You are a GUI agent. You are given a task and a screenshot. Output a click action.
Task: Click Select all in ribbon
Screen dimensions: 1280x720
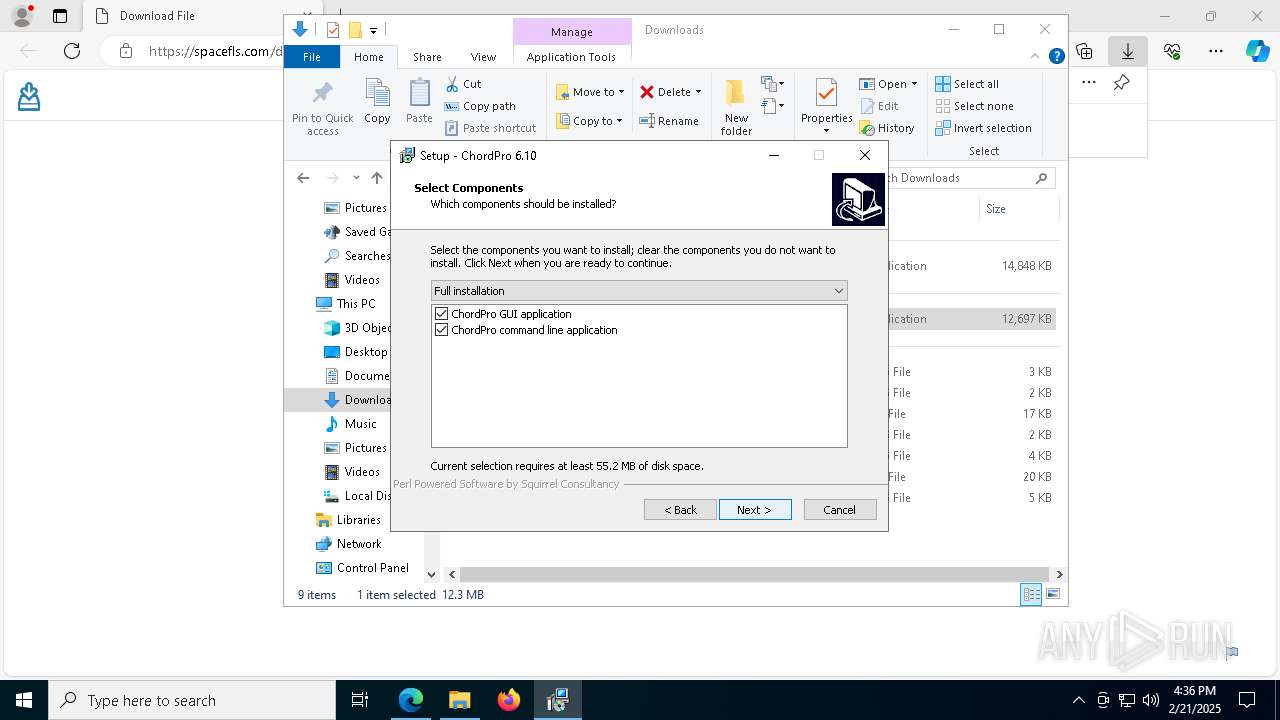point(967,84)
